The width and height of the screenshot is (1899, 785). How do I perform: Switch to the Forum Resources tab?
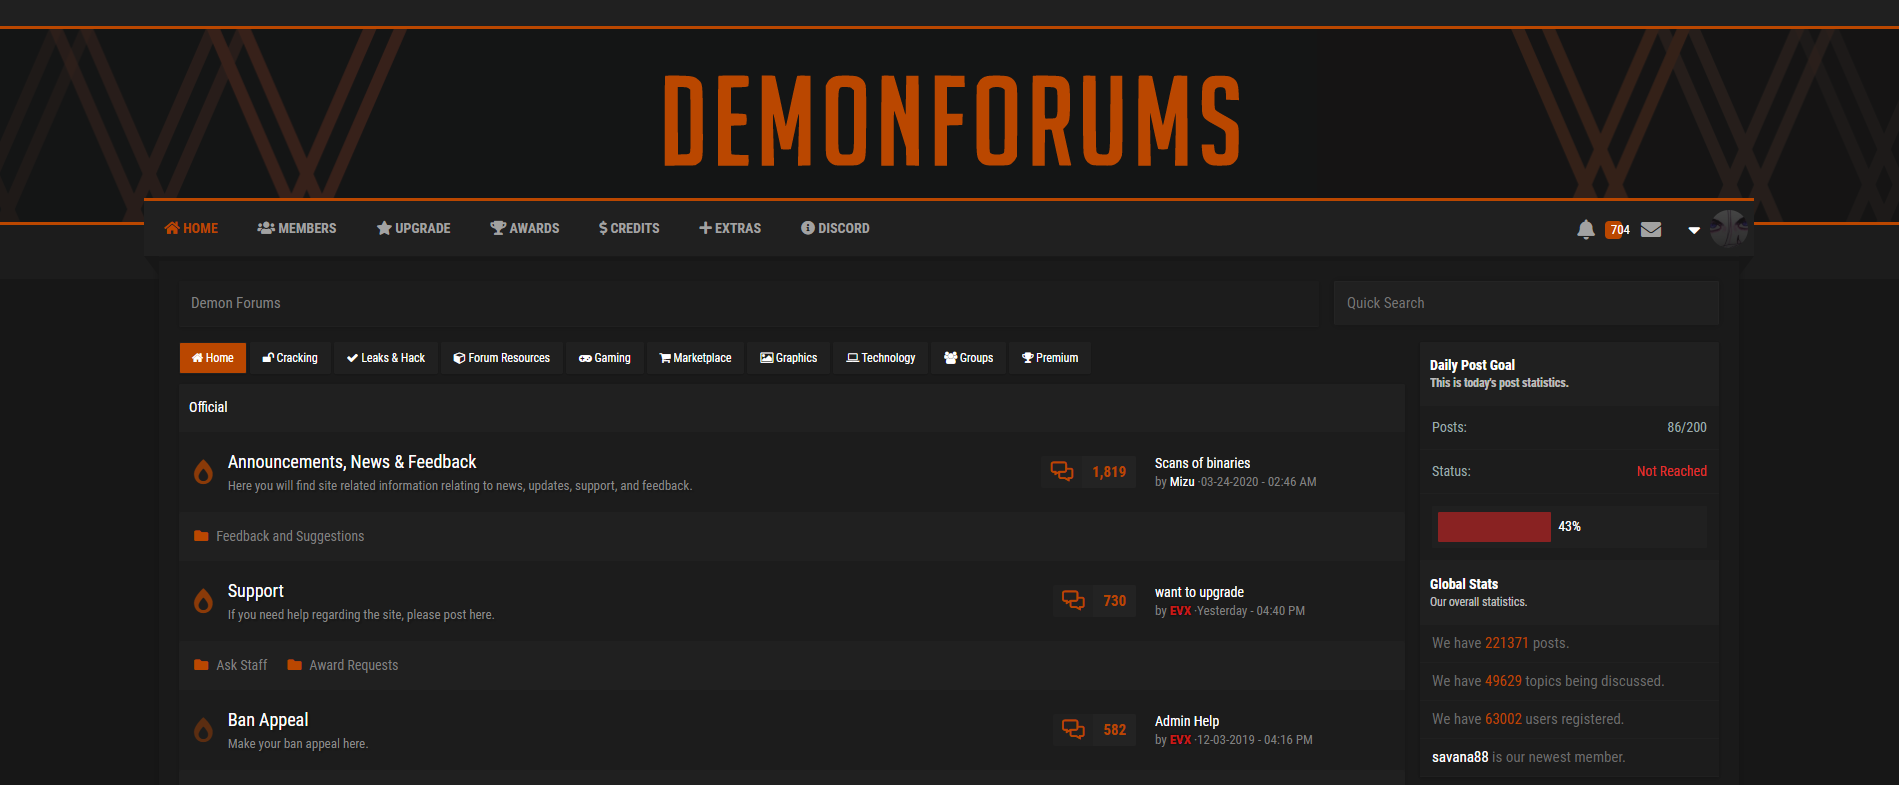click(x=502, y=358)
